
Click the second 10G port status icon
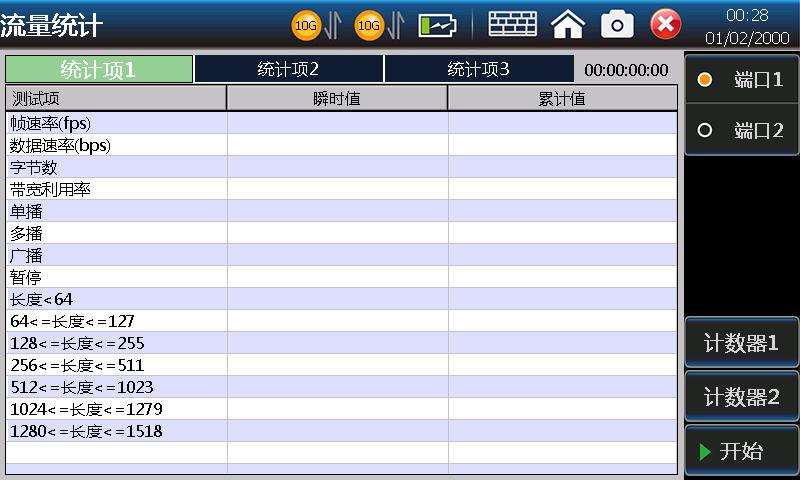click(x=369, y=25)
